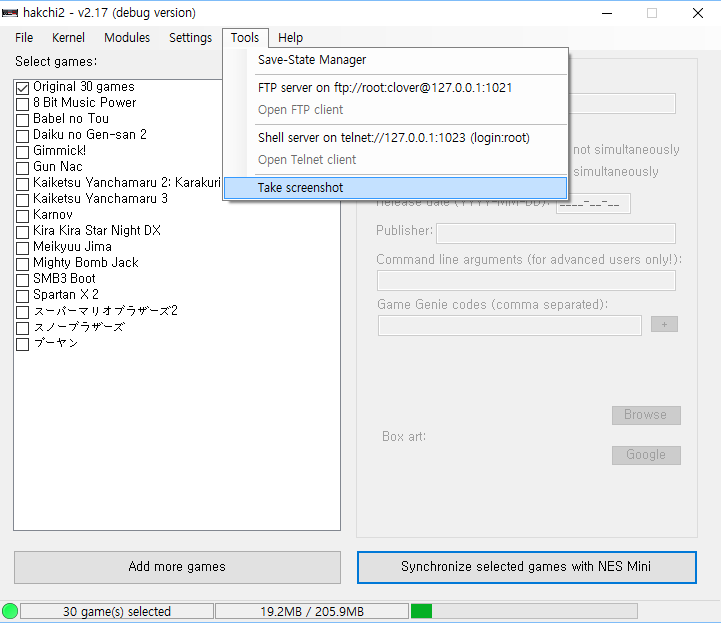Tick the Mighty Bomb Jack checkbox
The image size is (721, 623).
pos(23,263)
